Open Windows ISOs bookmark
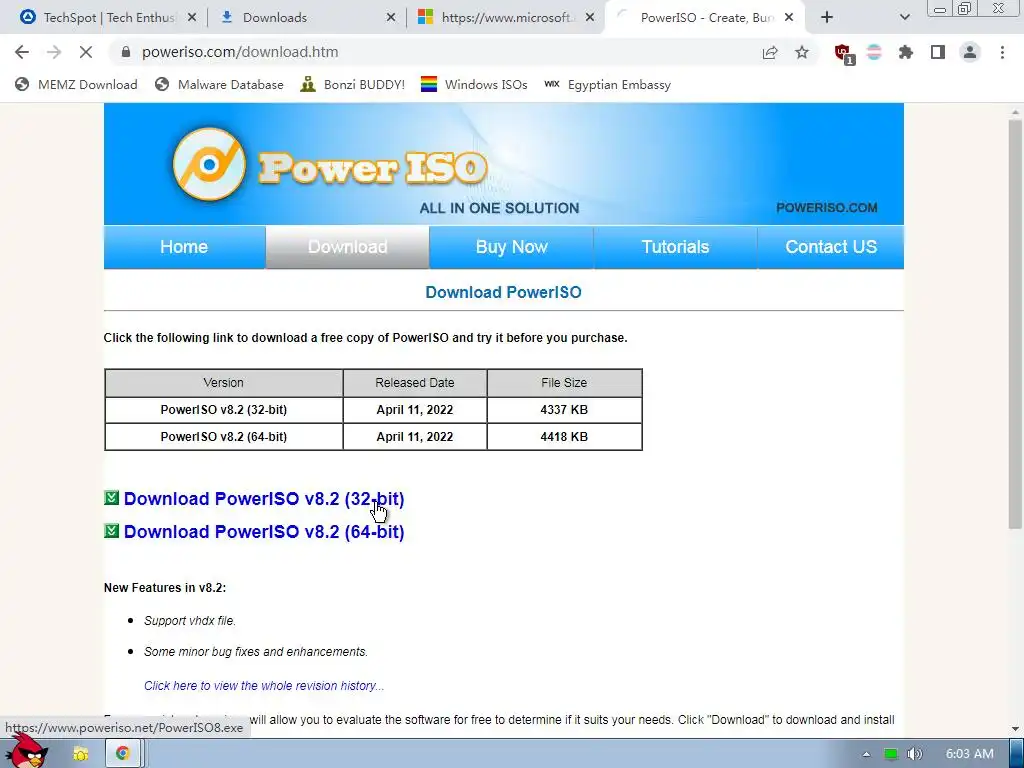 tap(474, 84)
